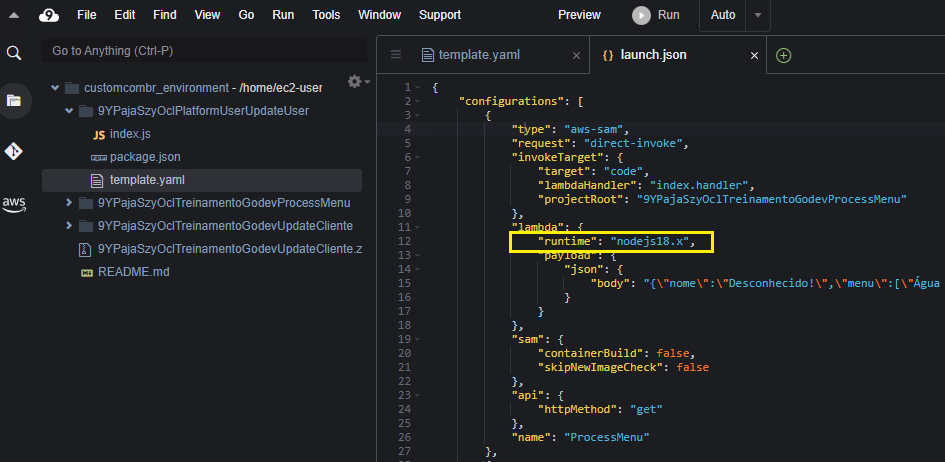Screen dimensions: 945x462
Task: Fold configurations block at line 2
Action: 418,101
